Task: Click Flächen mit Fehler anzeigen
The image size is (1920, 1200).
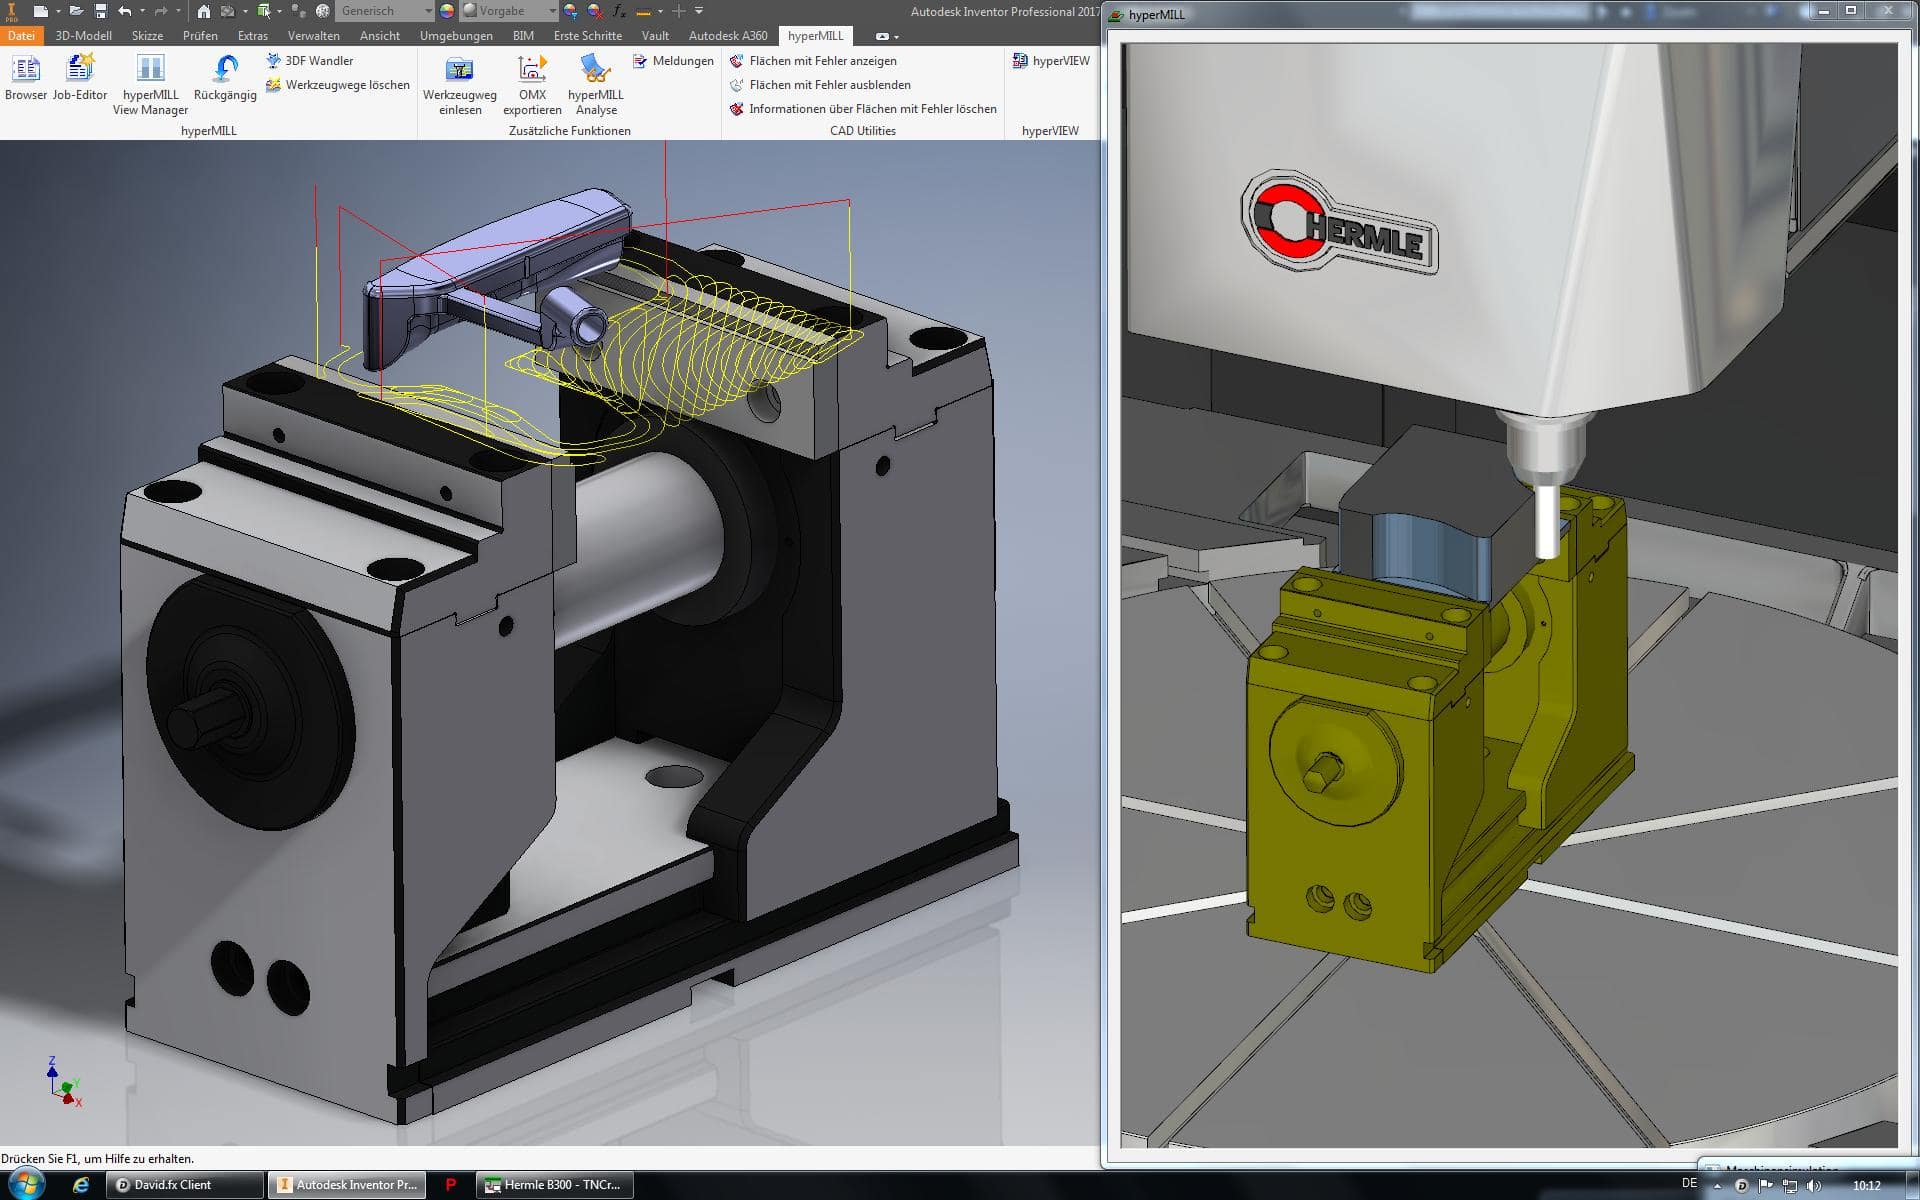Action: tap(813, 61)
